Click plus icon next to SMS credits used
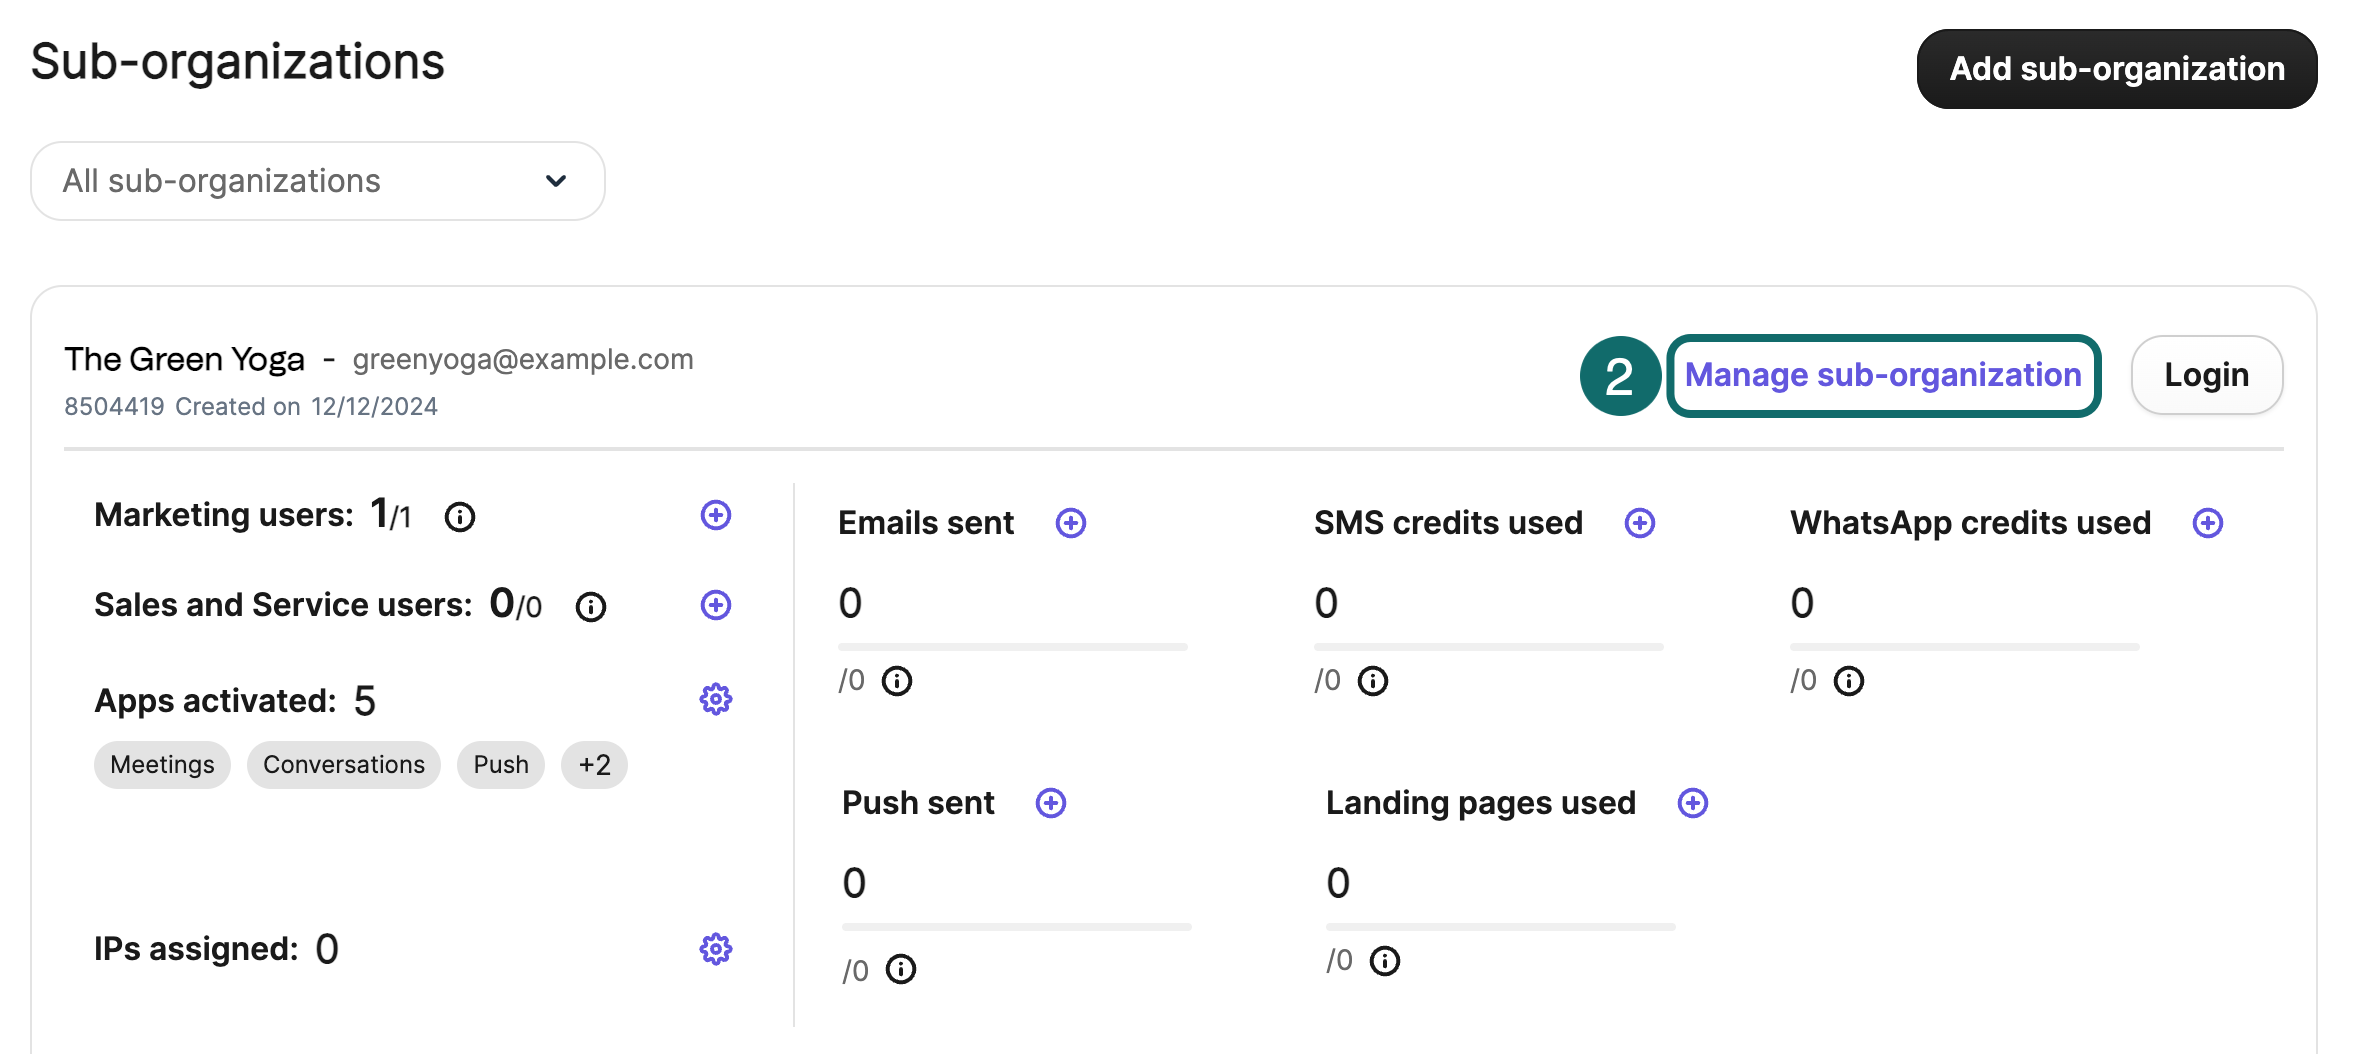The width and height of the screenshot is (2366, 1054). coord(1639,523)
